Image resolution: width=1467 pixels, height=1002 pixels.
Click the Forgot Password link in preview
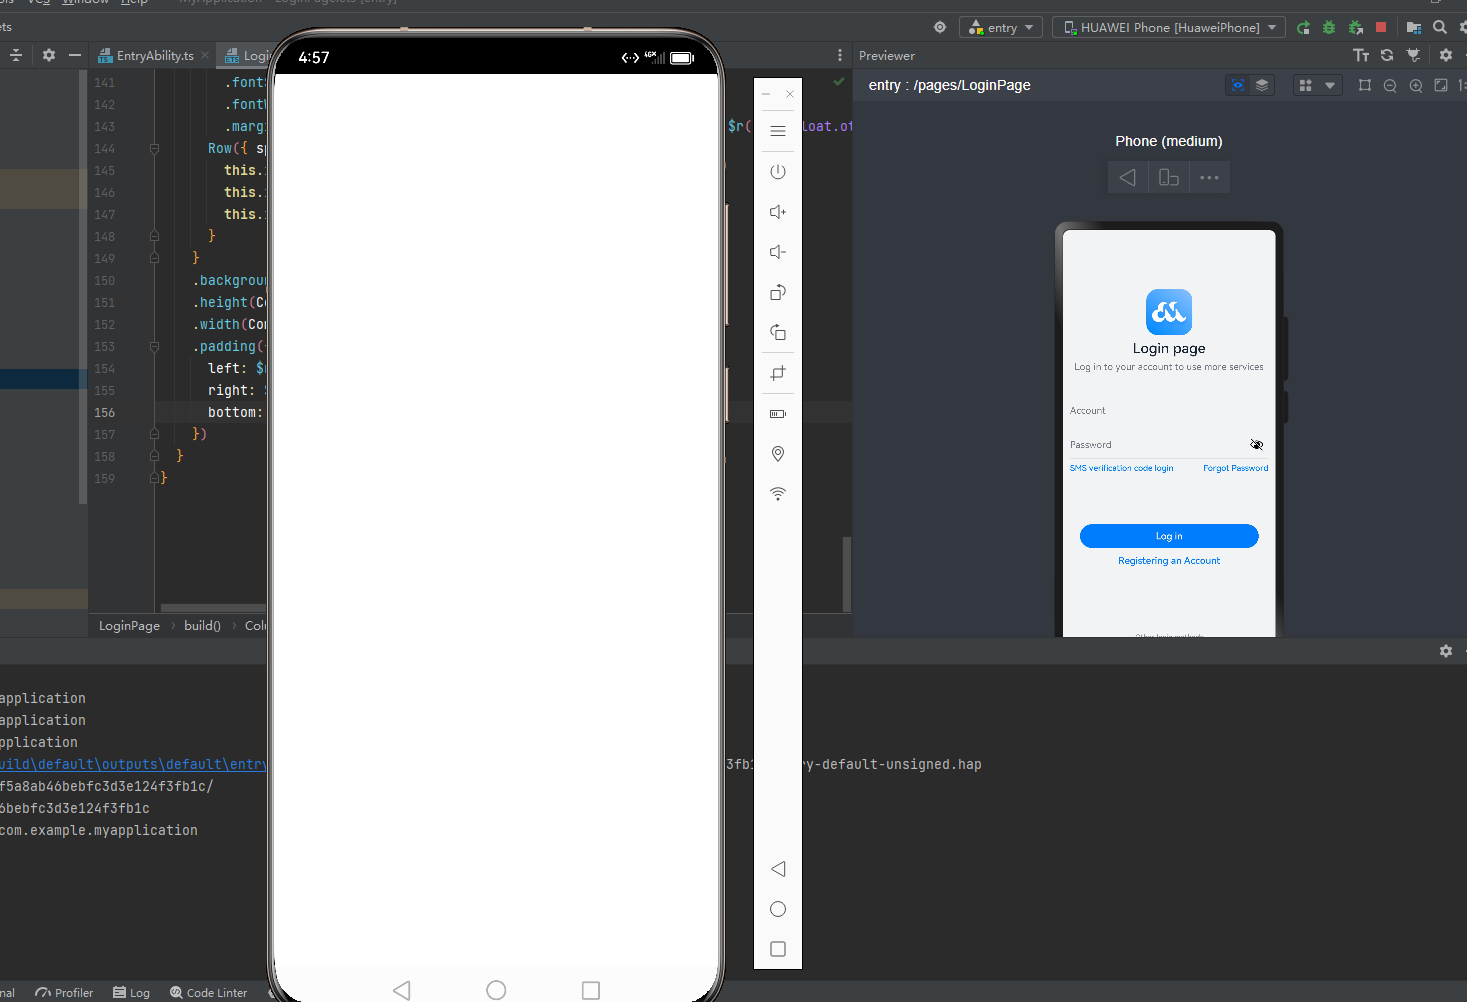1235,468
